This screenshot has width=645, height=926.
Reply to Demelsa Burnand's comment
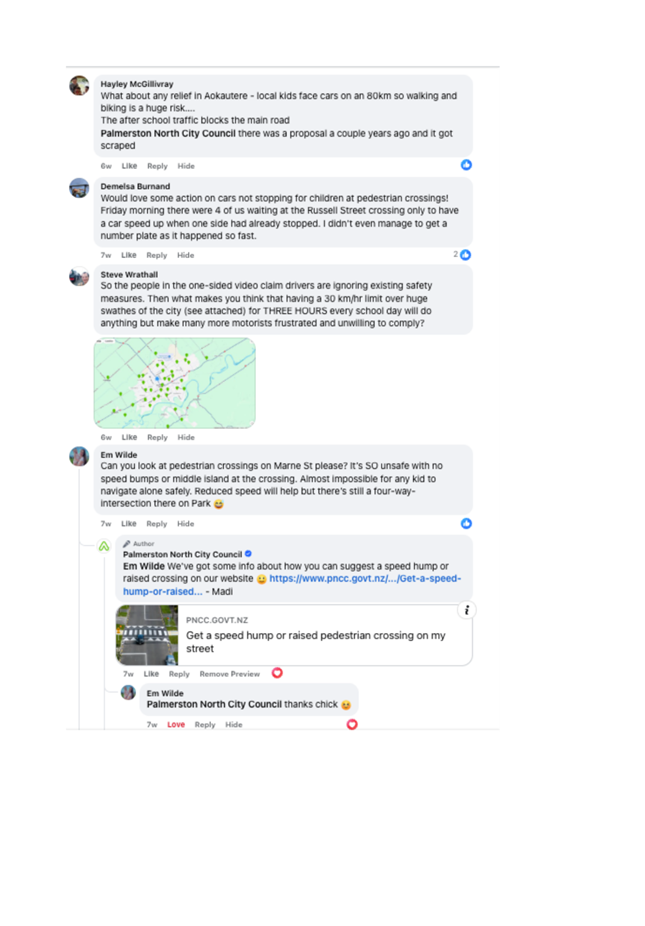point(157,255)
